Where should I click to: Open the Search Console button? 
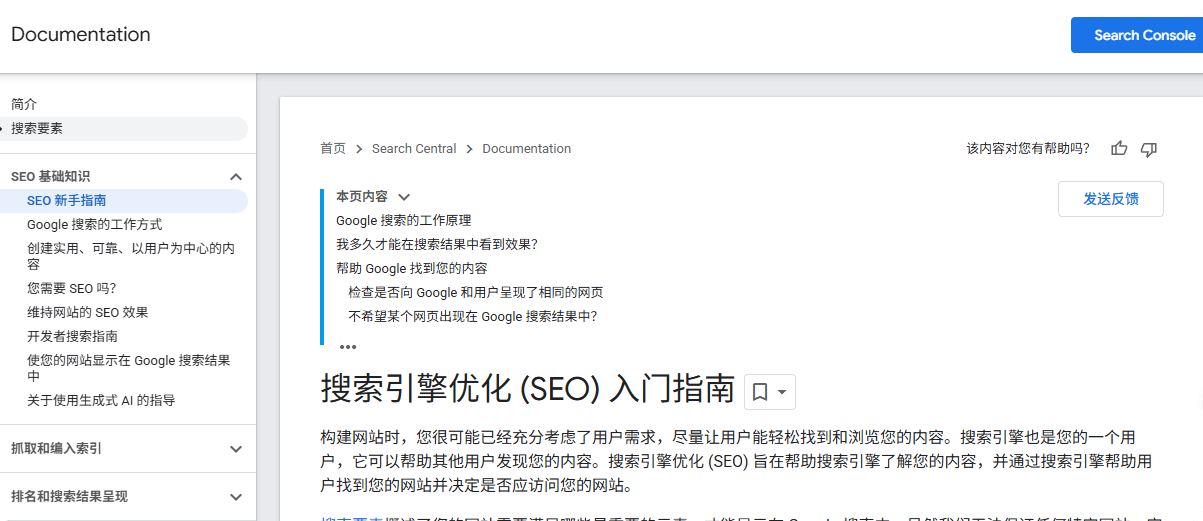(1136, 35)
